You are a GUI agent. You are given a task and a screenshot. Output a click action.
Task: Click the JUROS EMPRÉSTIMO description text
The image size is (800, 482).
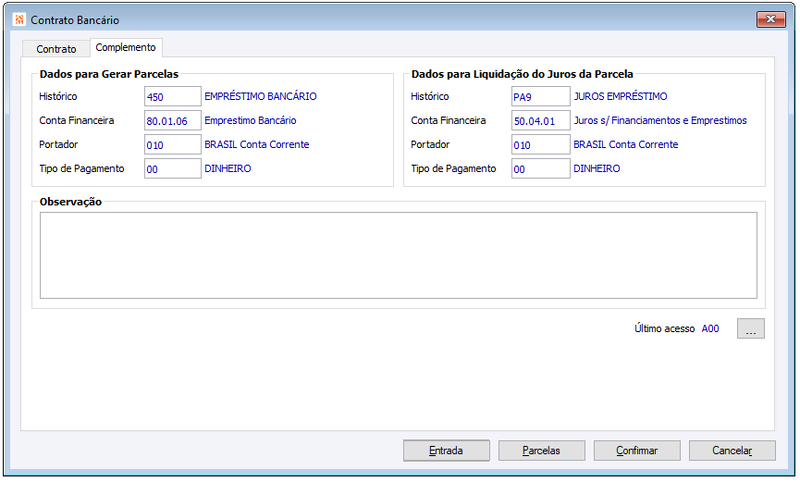620,96
